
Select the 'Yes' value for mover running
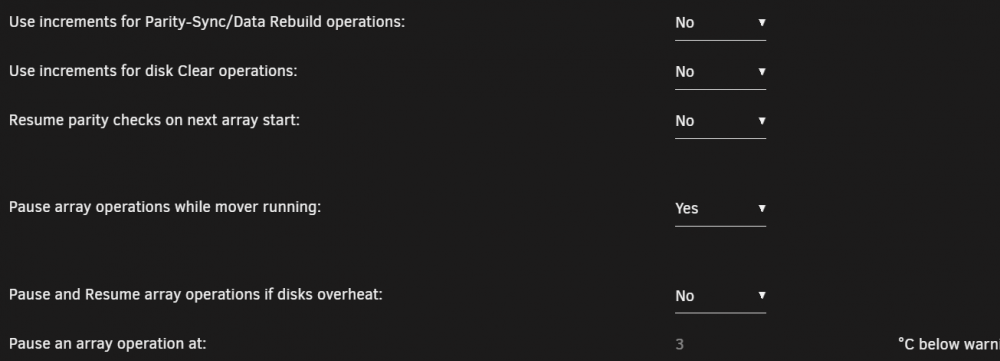pos(687,209)
